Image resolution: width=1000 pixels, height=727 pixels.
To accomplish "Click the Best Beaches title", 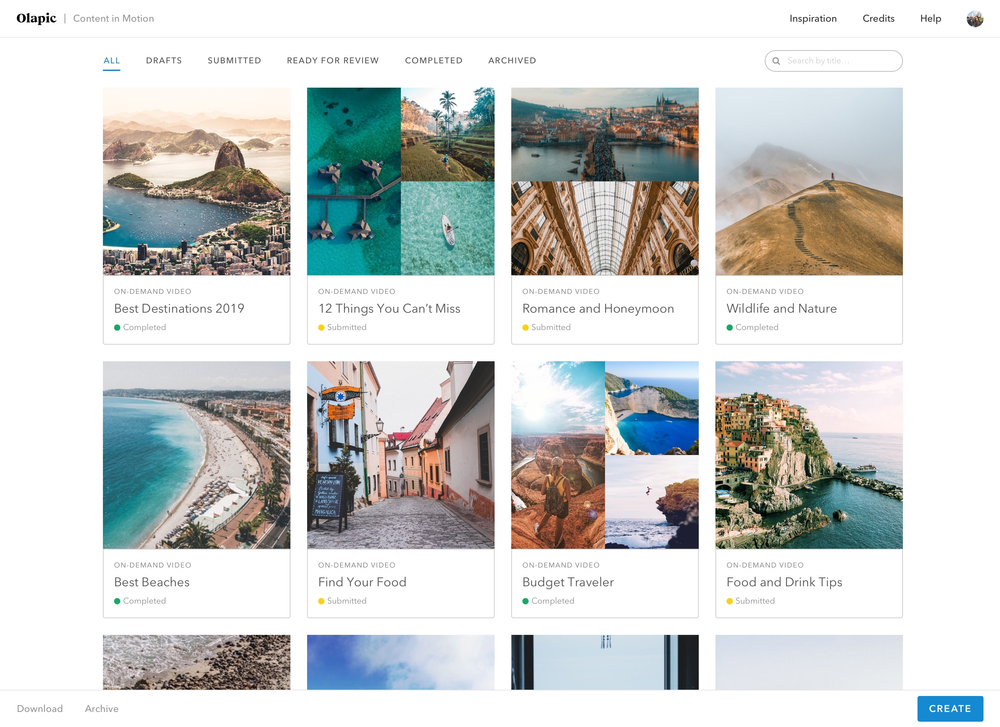I will pos(152,582).
